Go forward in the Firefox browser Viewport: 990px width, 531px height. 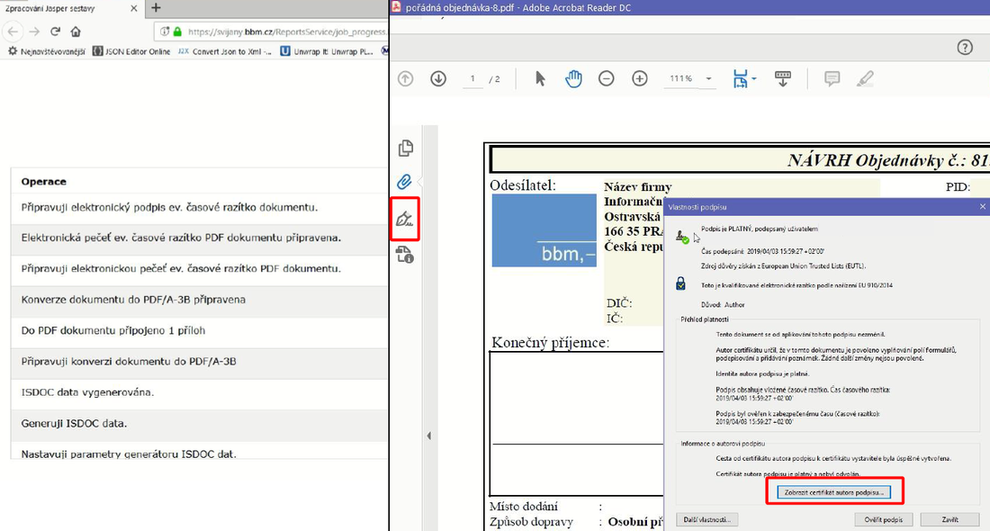pyautogui.click(x=35, y=31)
